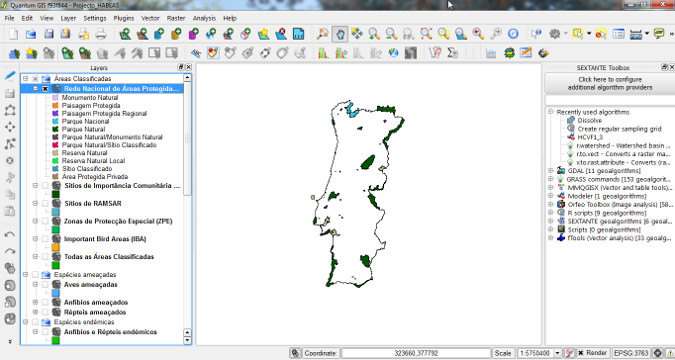Select the Pan Map hand tool
675x360 pixels.
(340, 34)
